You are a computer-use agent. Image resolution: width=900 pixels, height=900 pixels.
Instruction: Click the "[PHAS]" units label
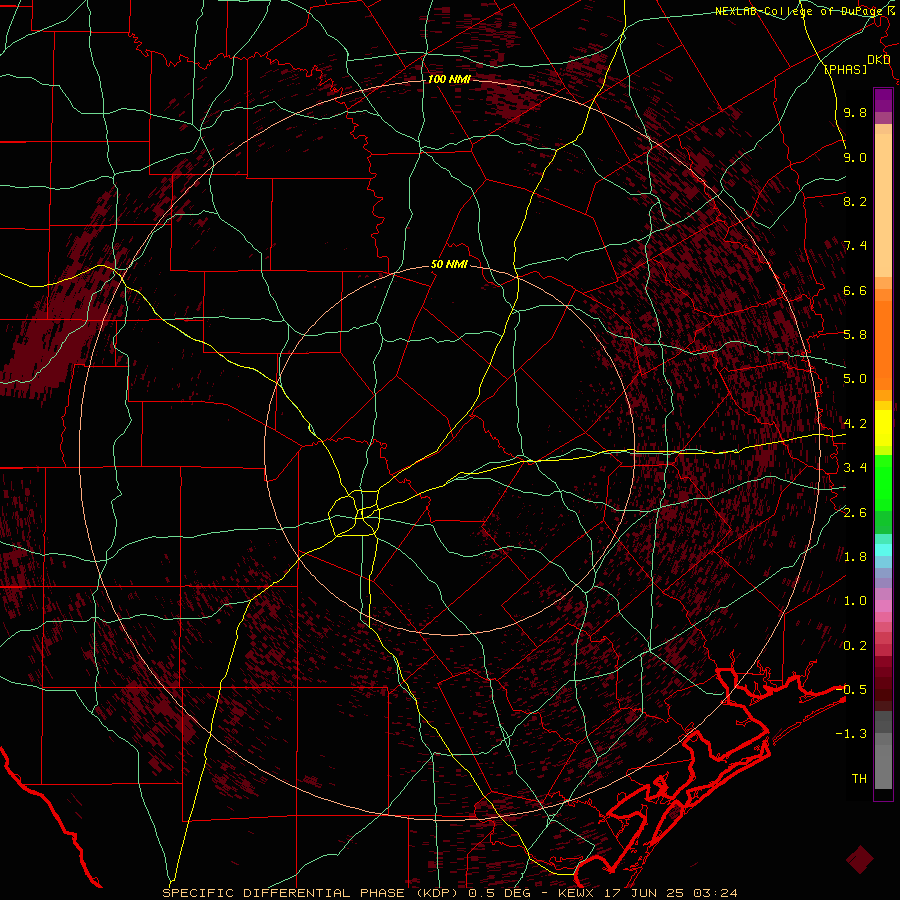(845, 69)
